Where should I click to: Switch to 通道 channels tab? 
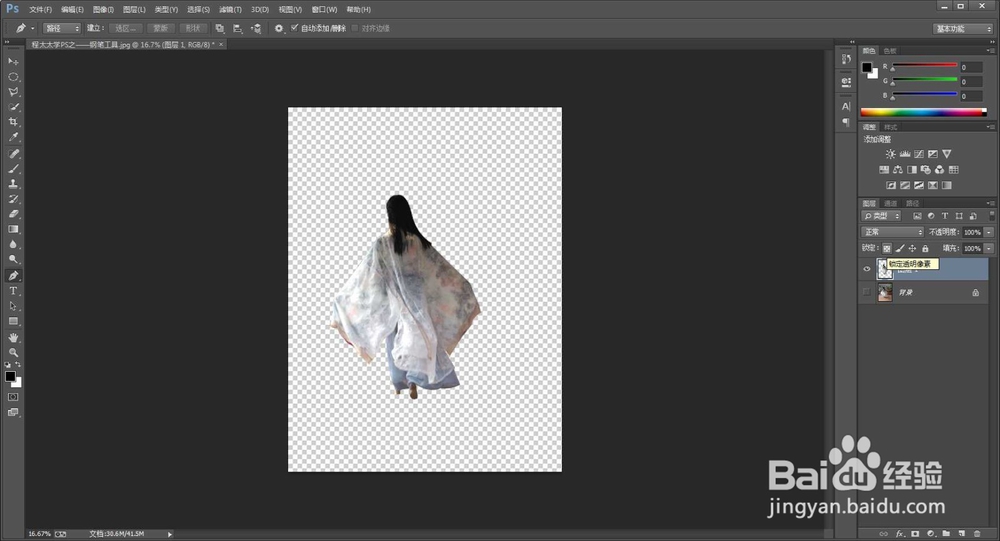(891, 203)
